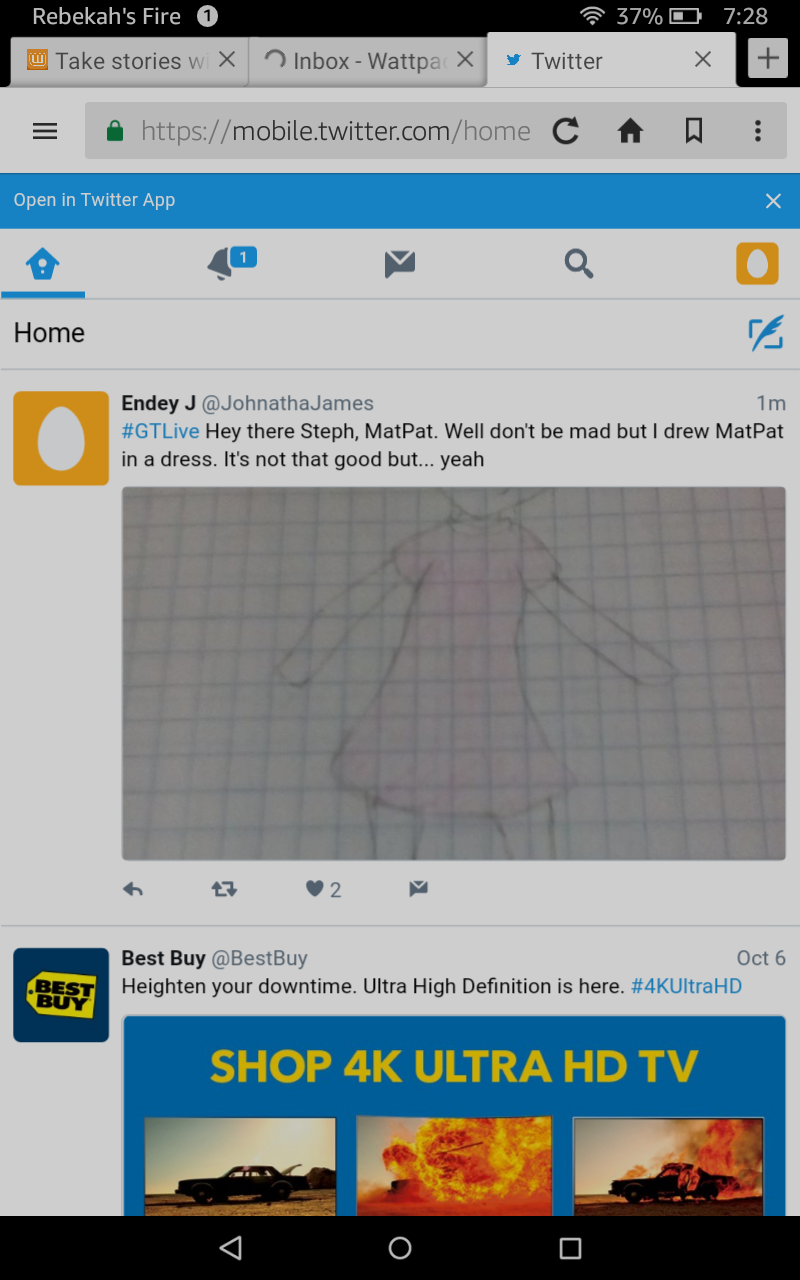The image size is (800, 1280).
Task: Compose a new tweet with quill icon
Action: (x=766, y=333)
